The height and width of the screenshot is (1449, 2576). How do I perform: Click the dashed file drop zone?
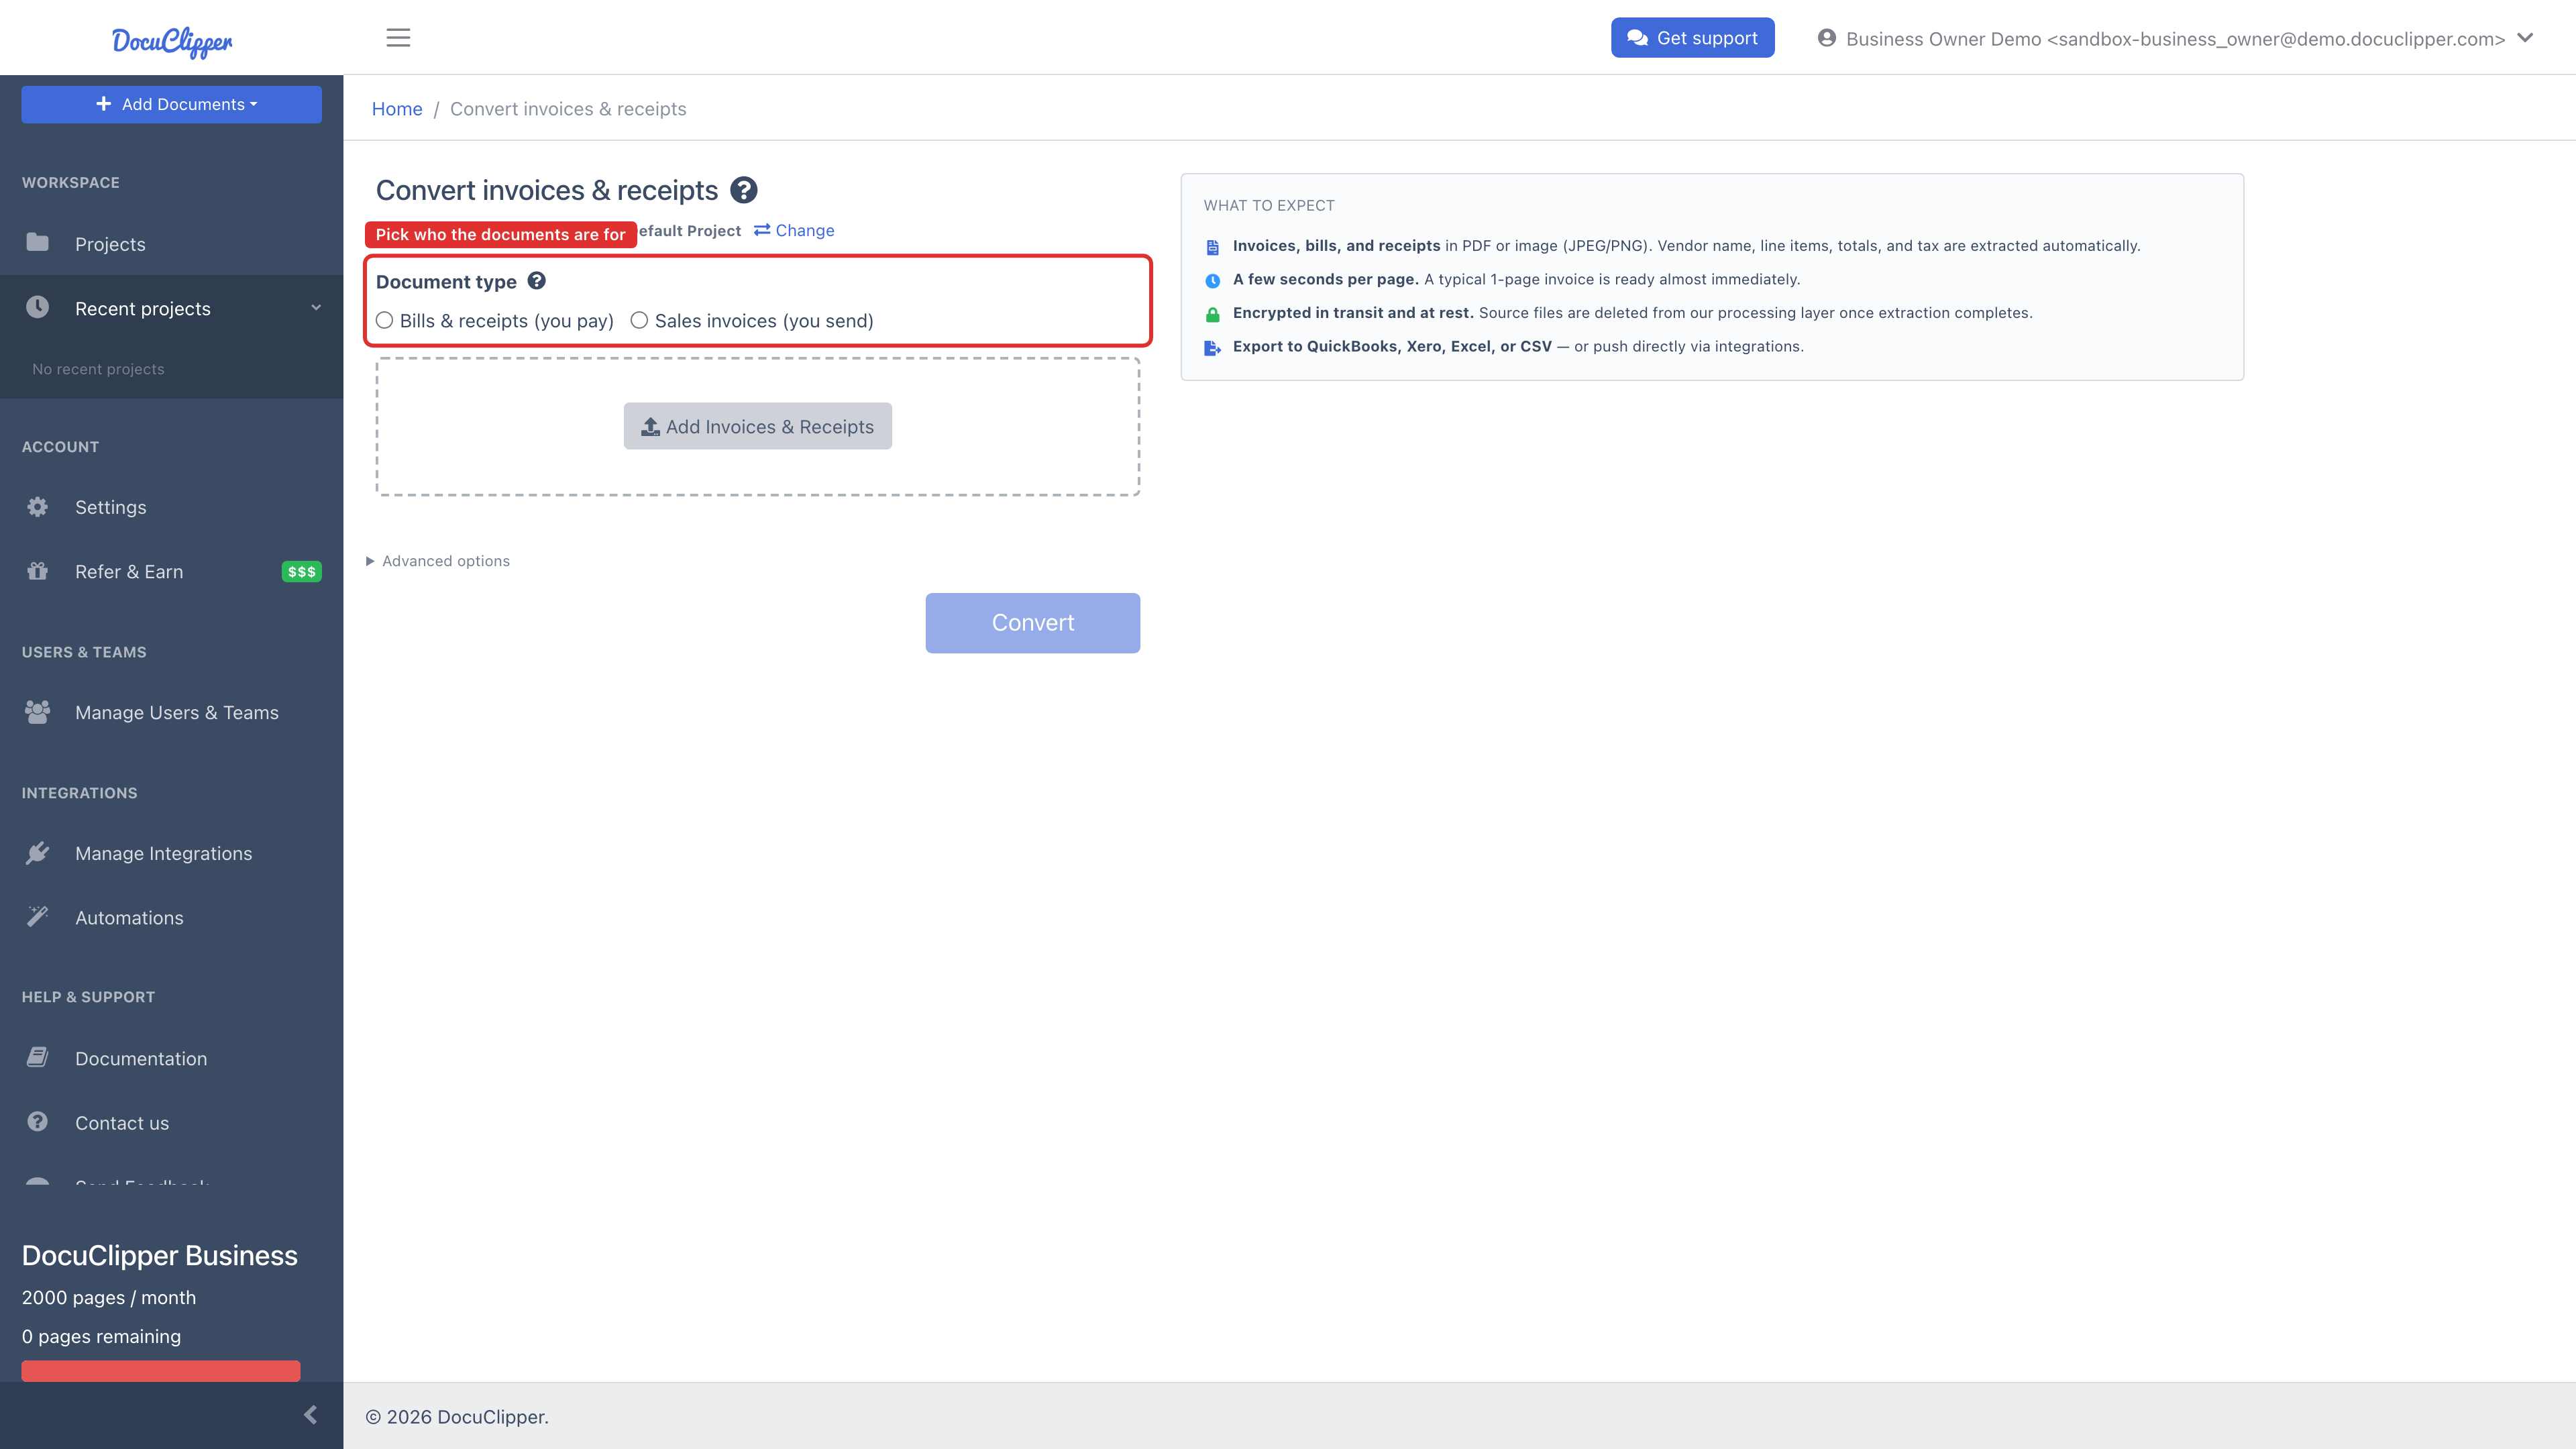[757, 427]
